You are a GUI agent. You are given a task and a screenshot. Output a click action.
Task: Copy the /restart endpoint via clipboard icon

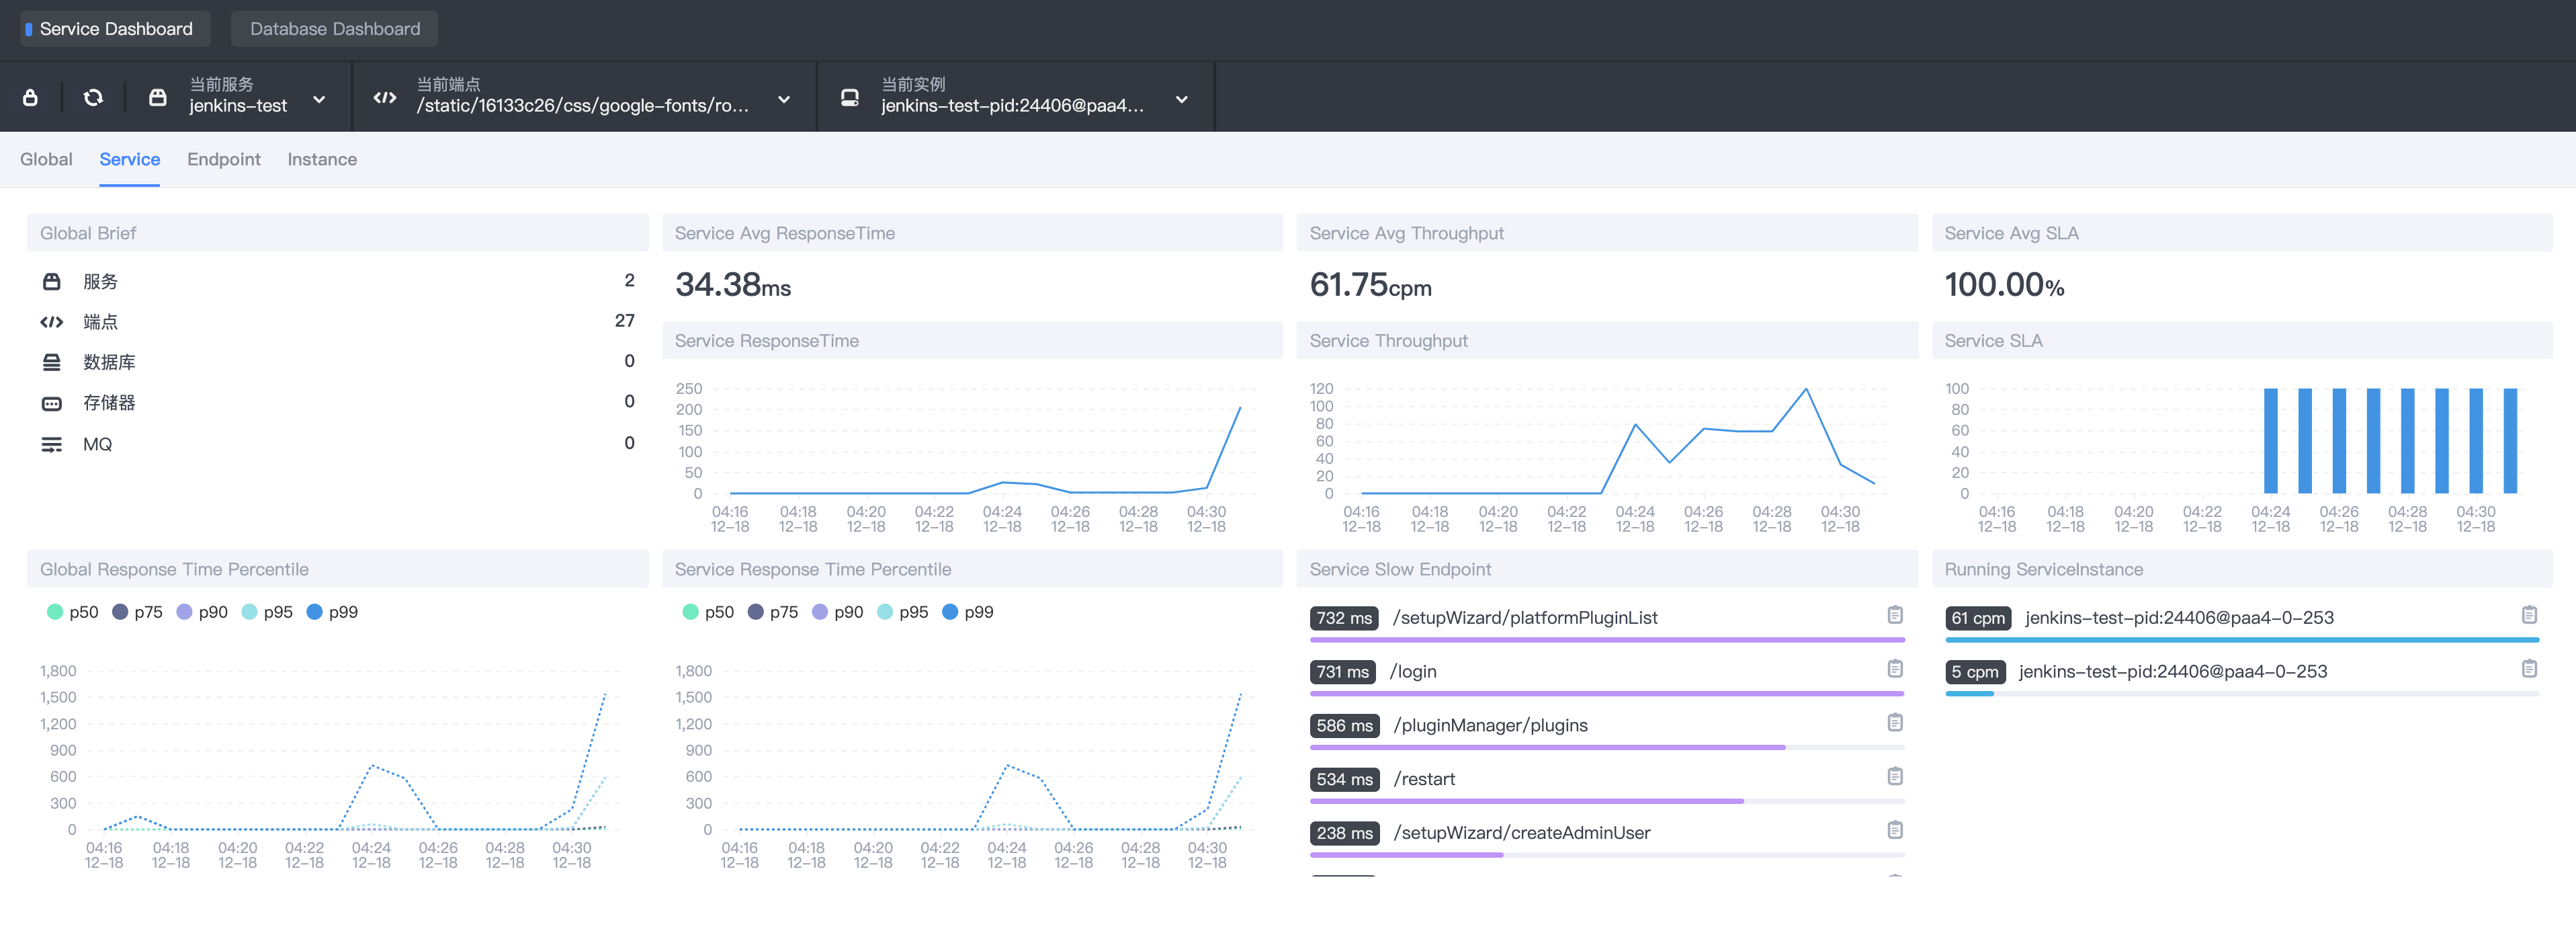point(1894,776)
